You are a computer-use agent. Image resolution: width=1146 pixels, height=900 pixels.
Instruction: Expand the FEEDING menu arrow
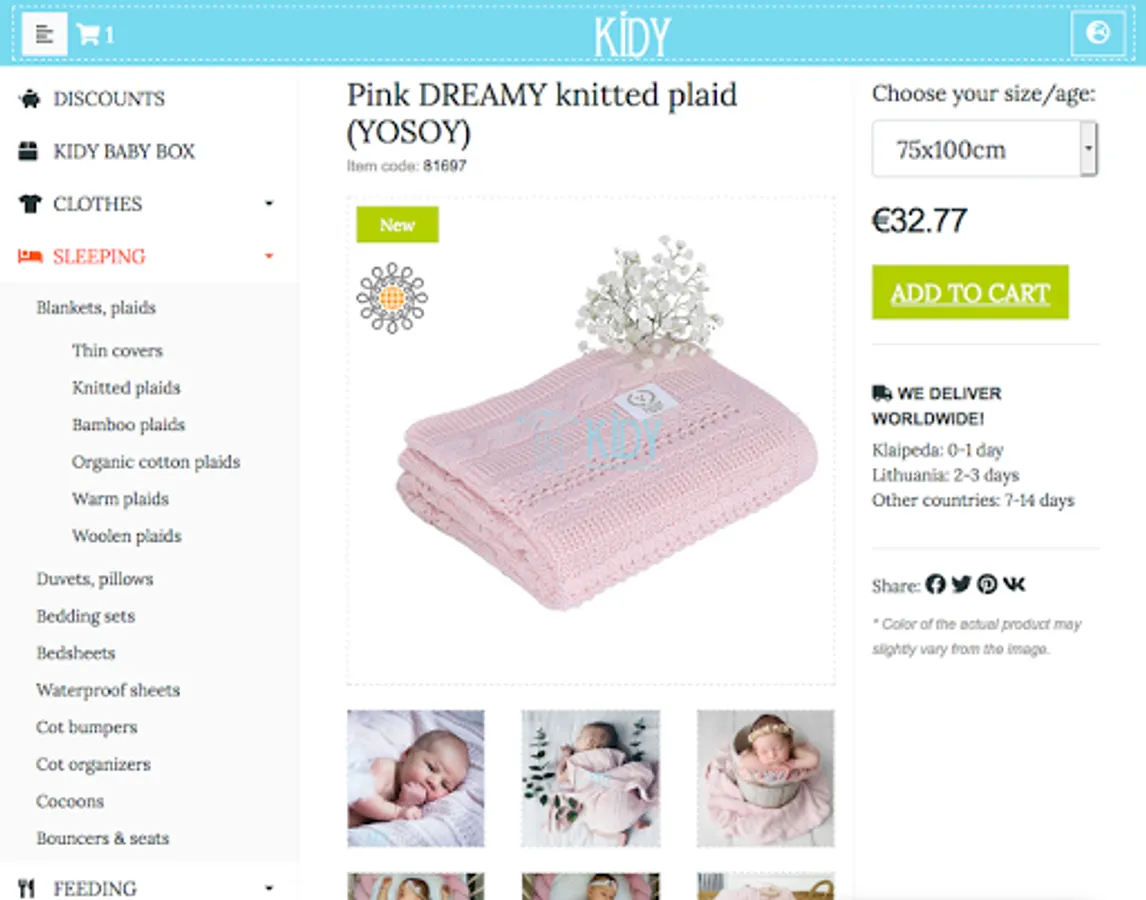[x=269, y=888]
